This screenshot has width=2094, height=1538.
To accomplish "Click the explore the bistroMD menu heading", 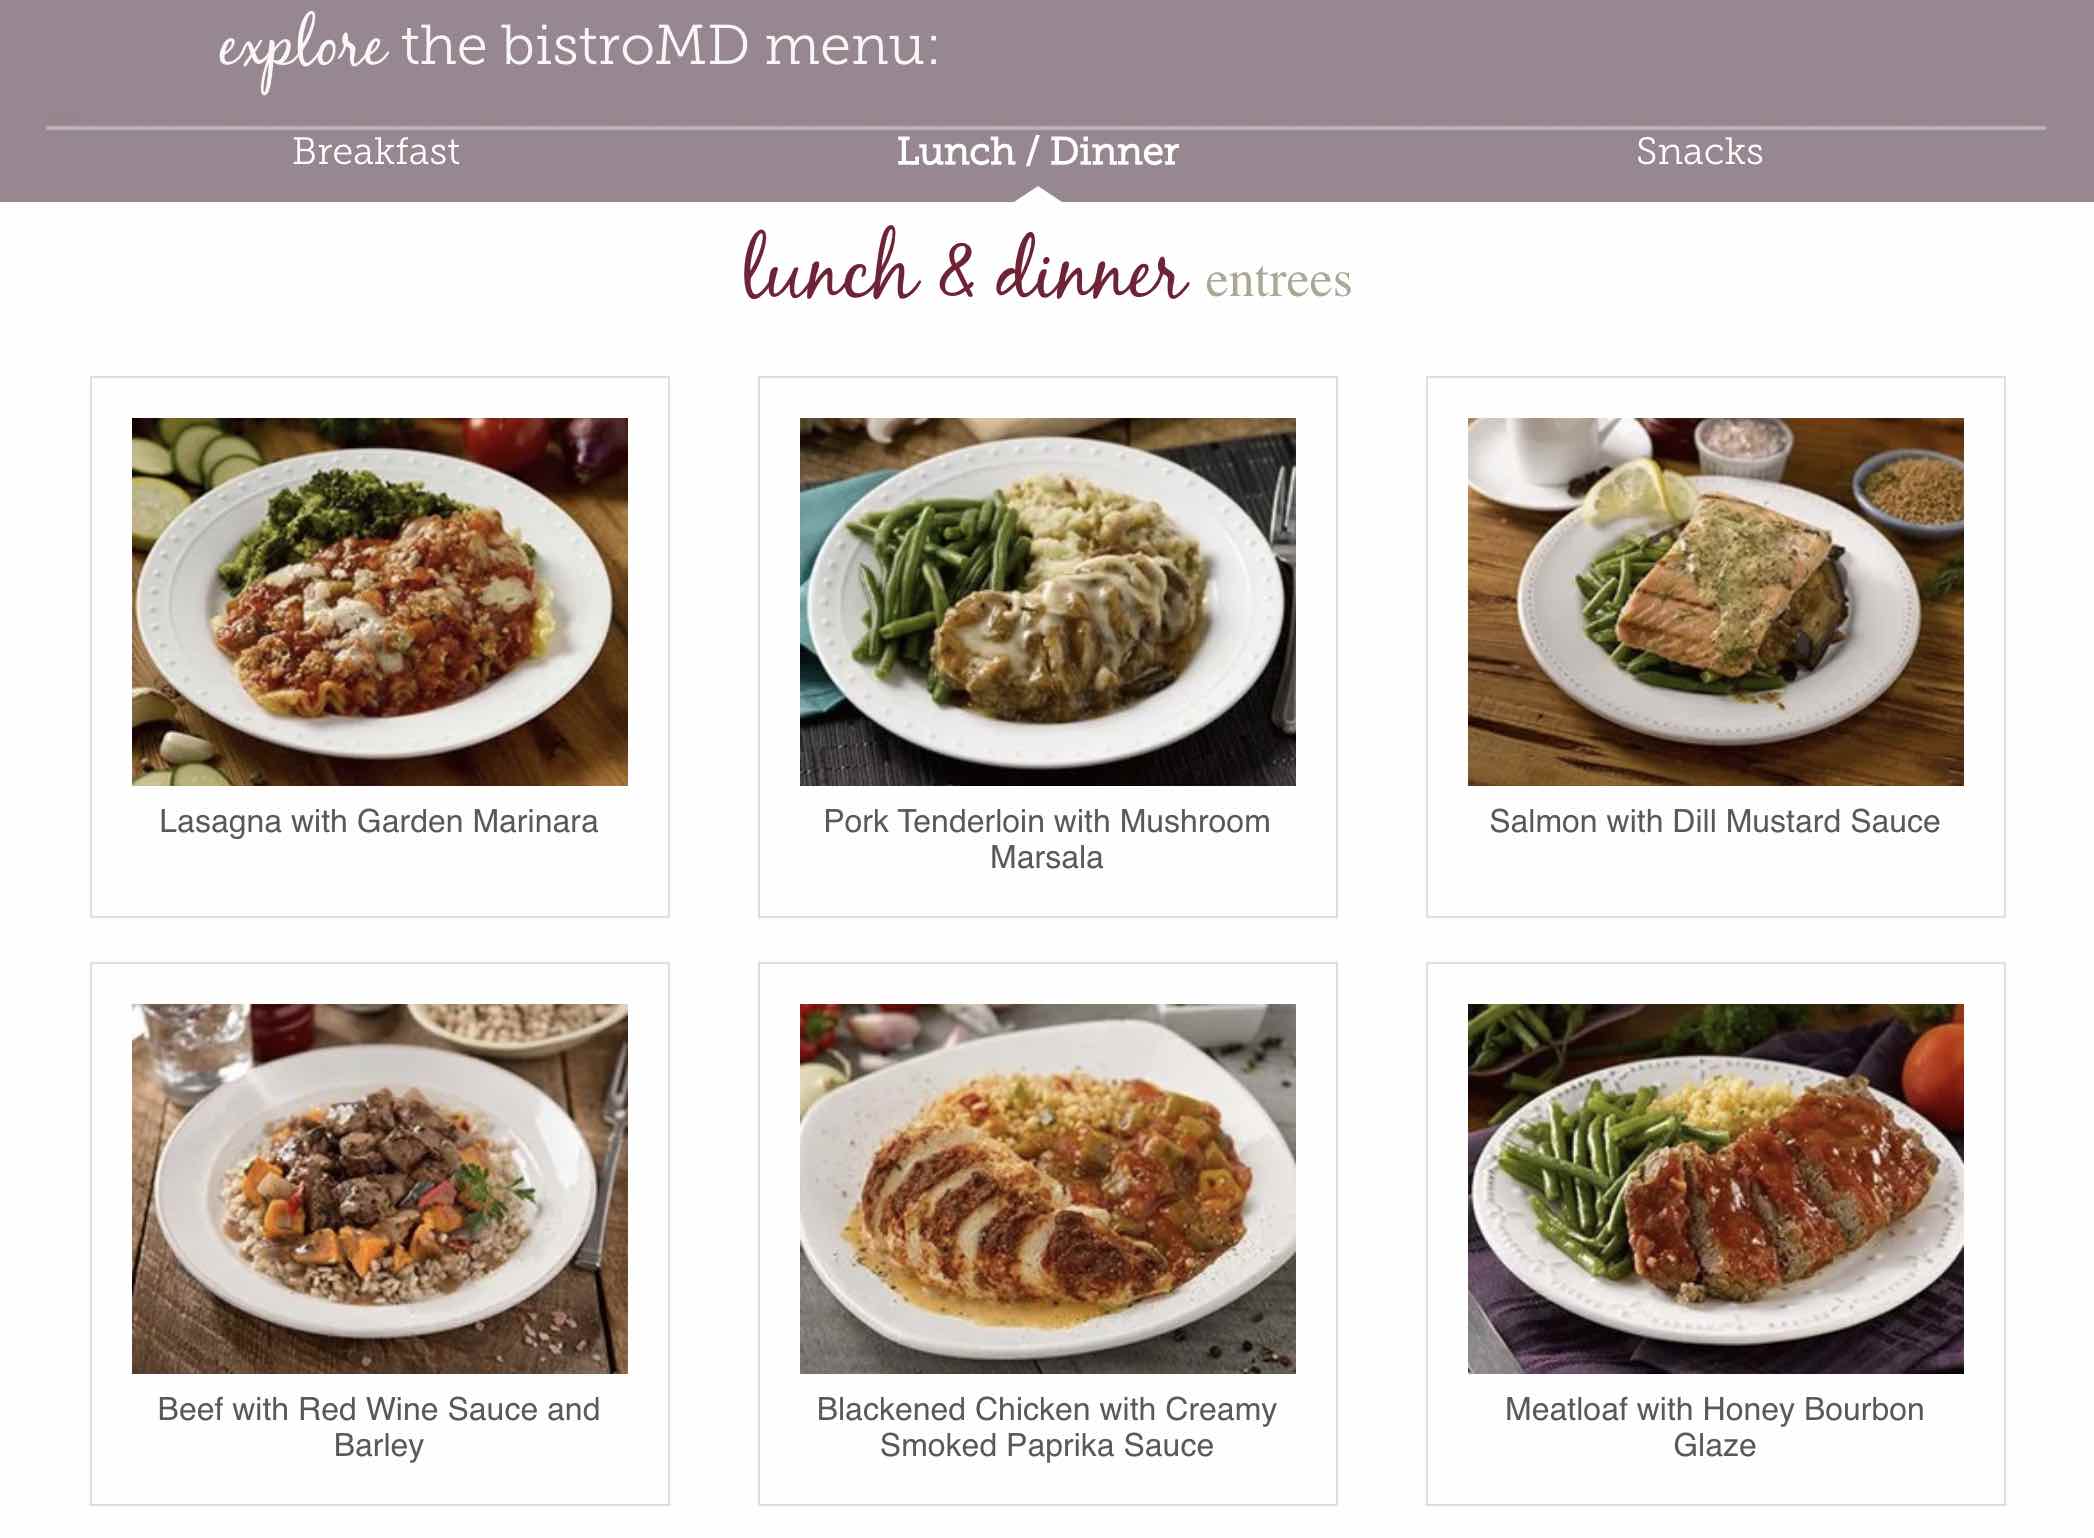I will click(579, 48).
